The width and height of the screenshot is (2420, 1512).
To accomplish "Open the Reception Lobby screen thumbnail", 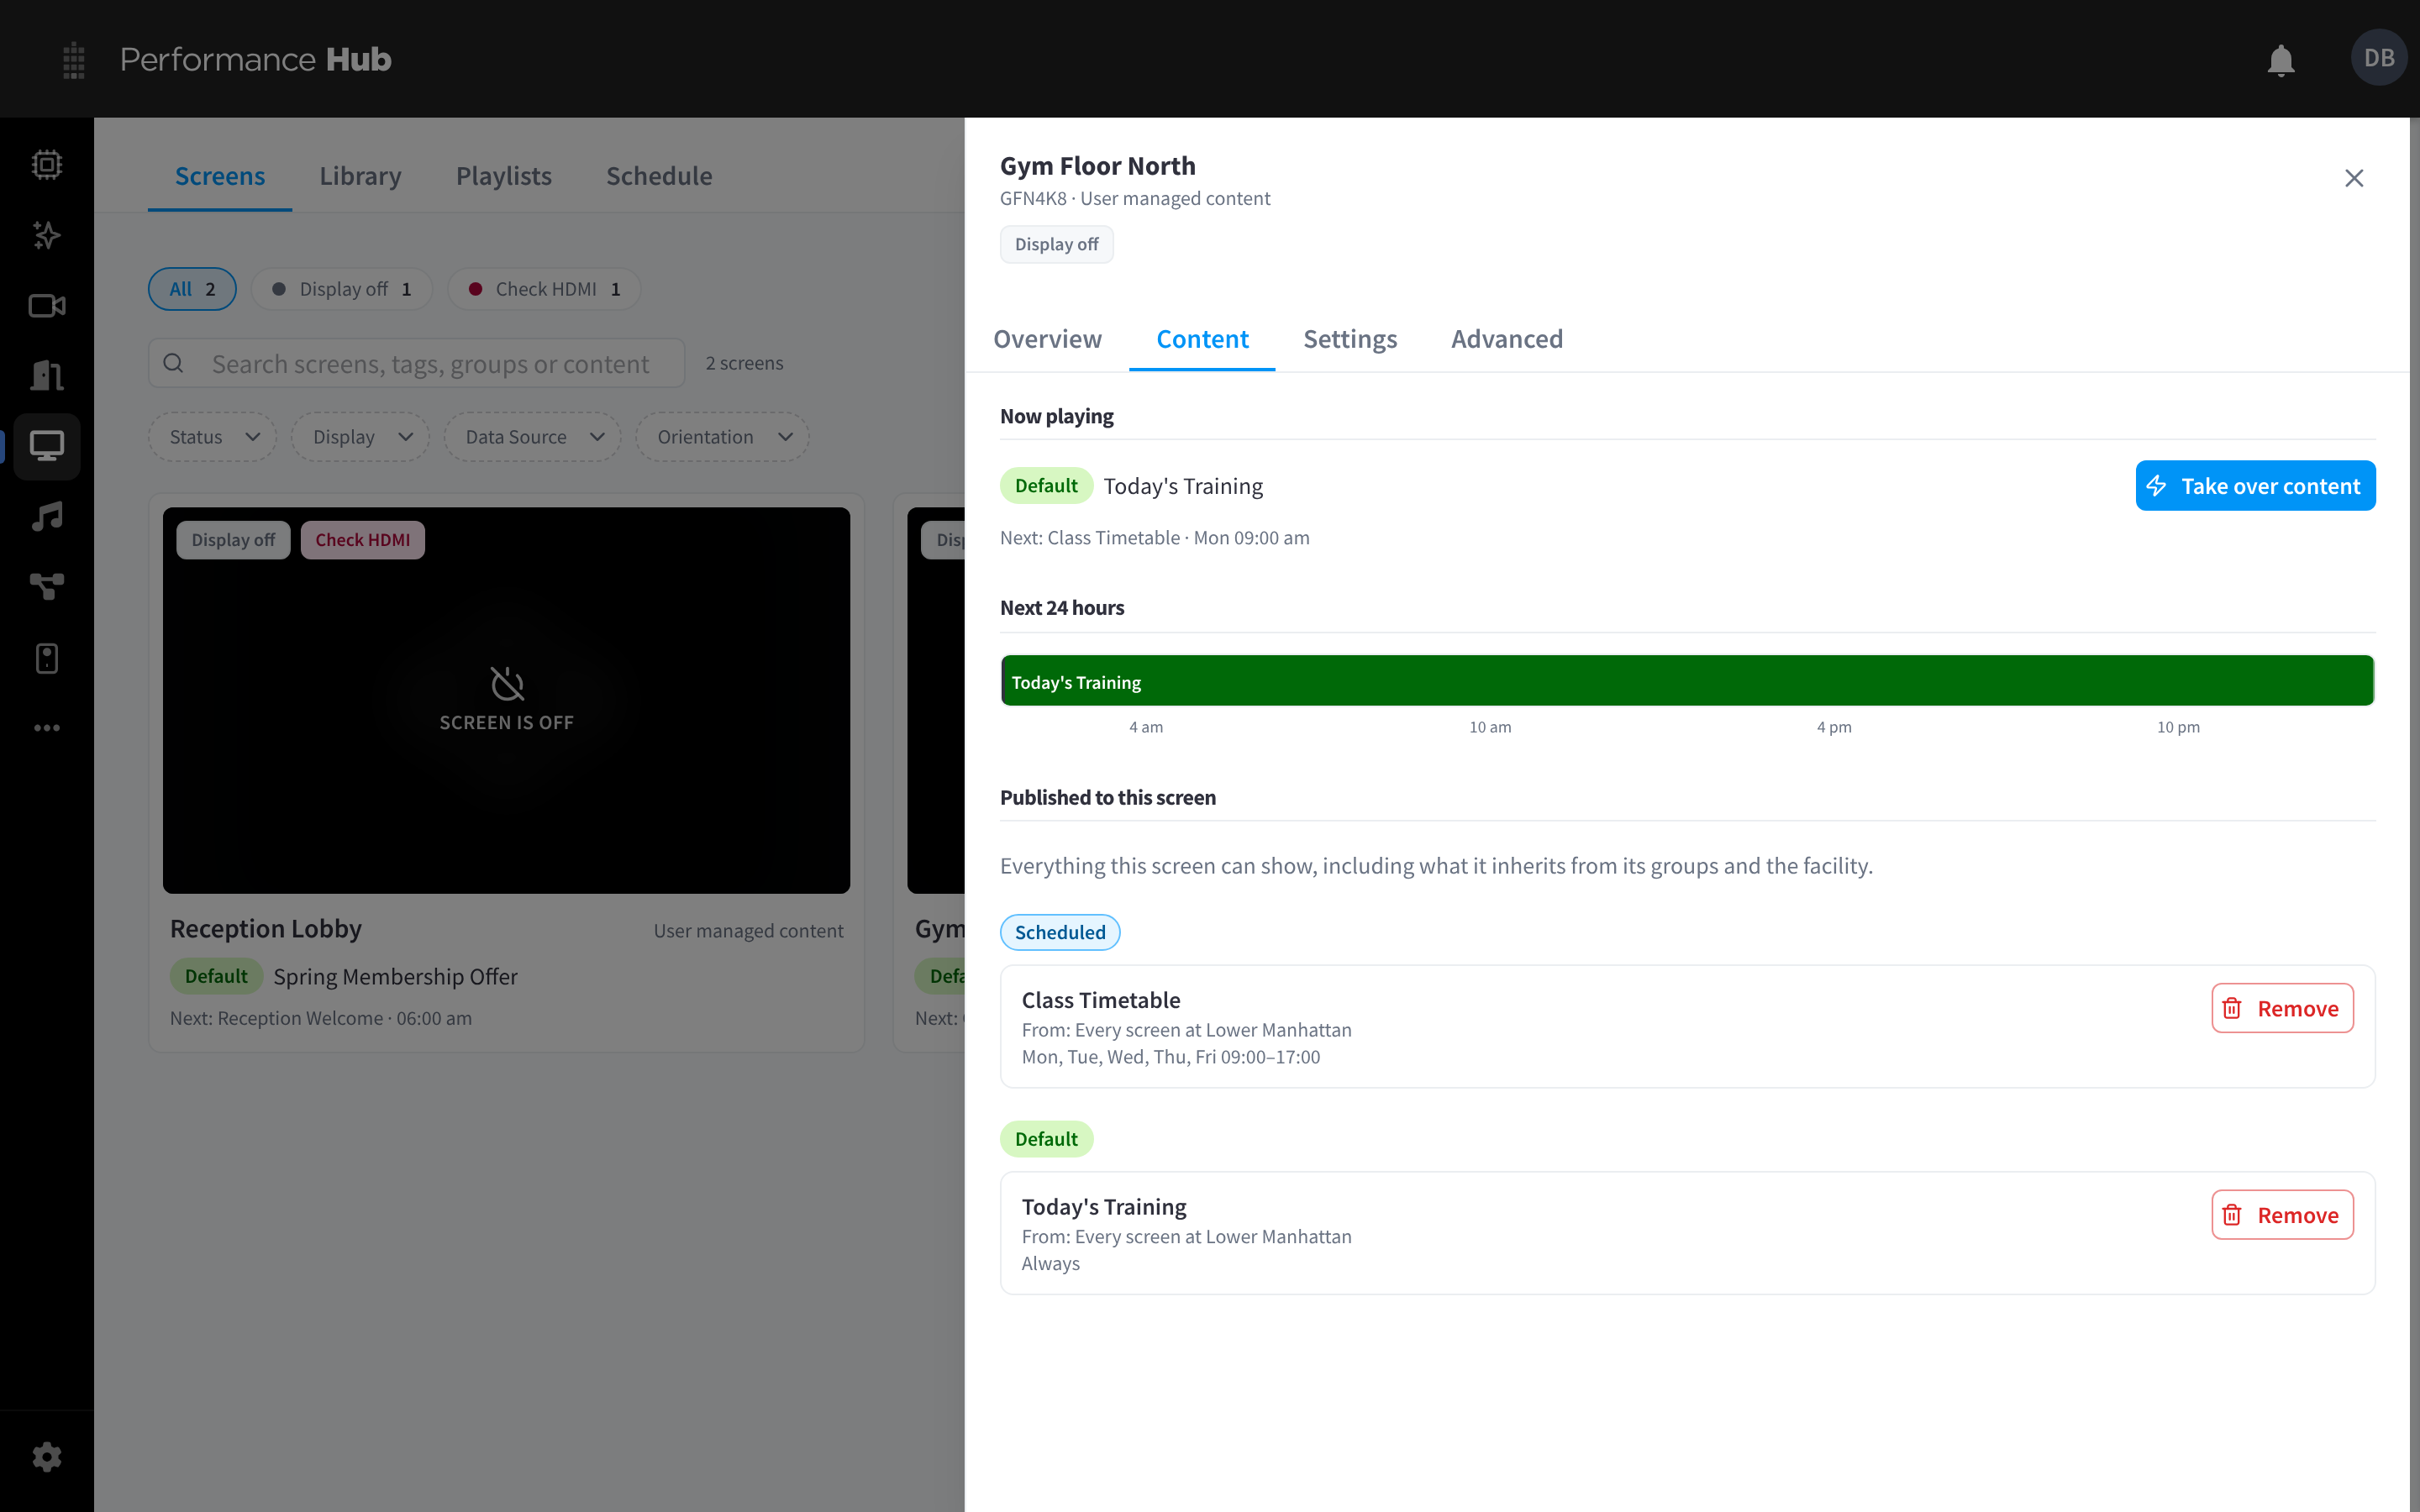I will tap(506, 700).
